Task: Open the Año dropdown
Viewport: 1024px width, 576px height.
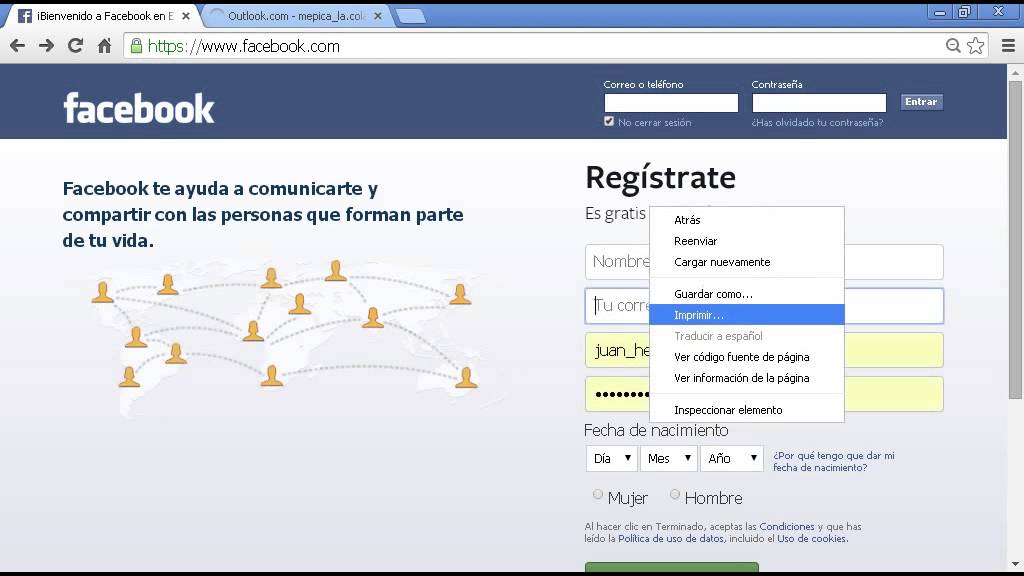Action: coord(731,458)
